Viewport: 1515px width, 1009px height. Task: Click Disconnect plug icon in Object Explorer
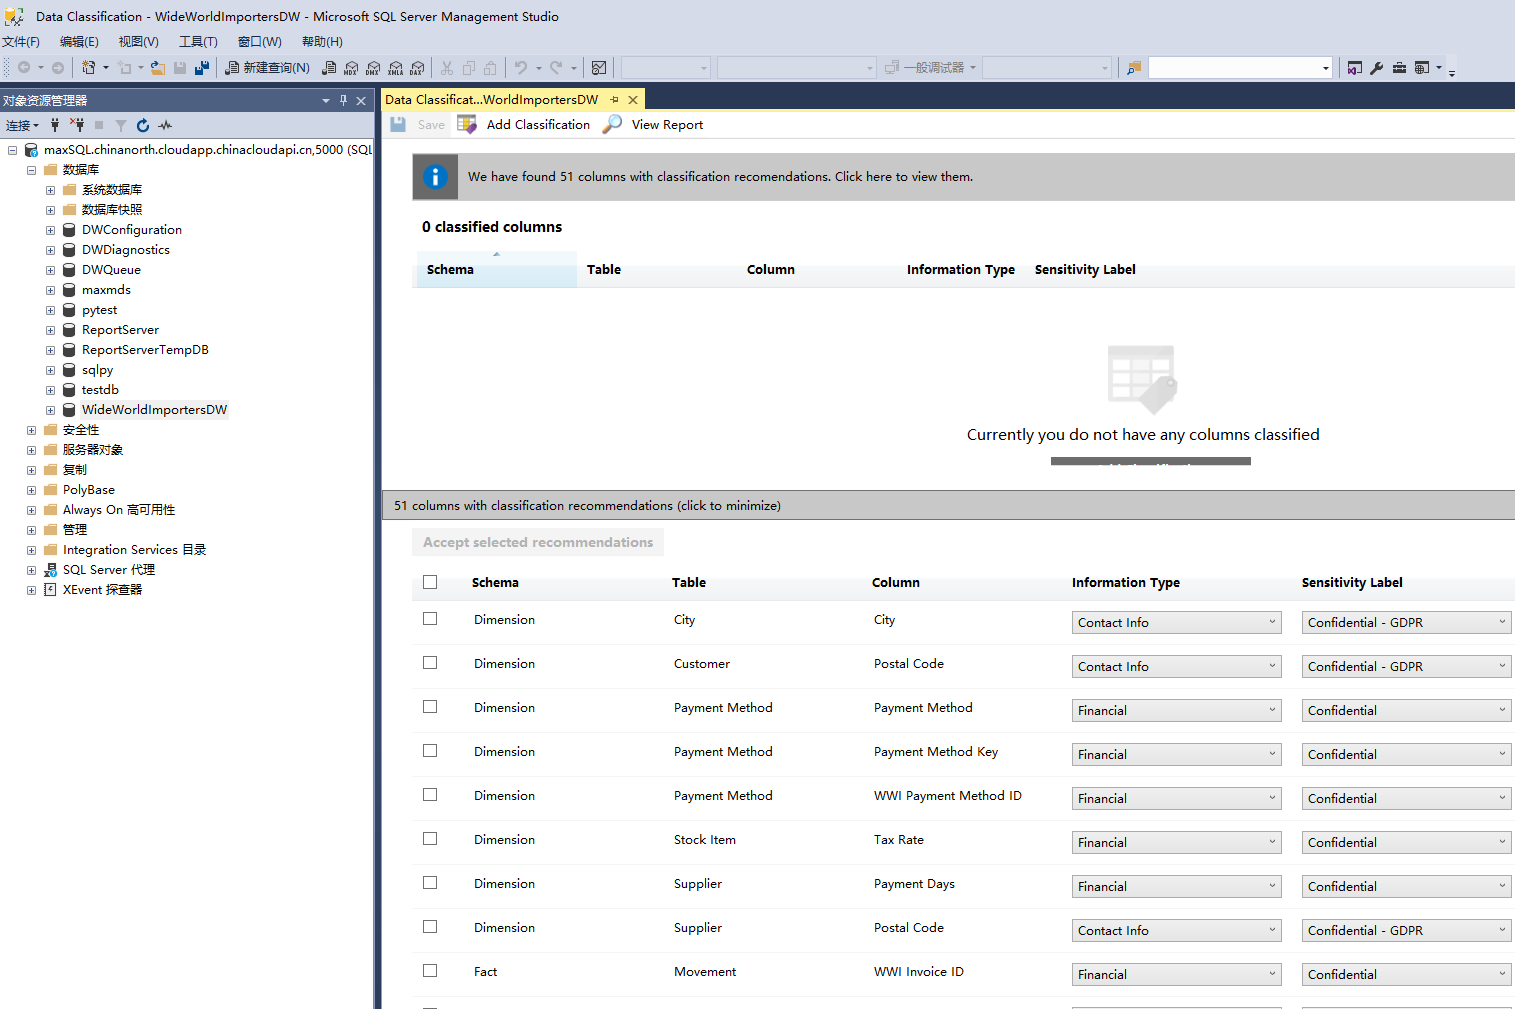tap(77, 125)
